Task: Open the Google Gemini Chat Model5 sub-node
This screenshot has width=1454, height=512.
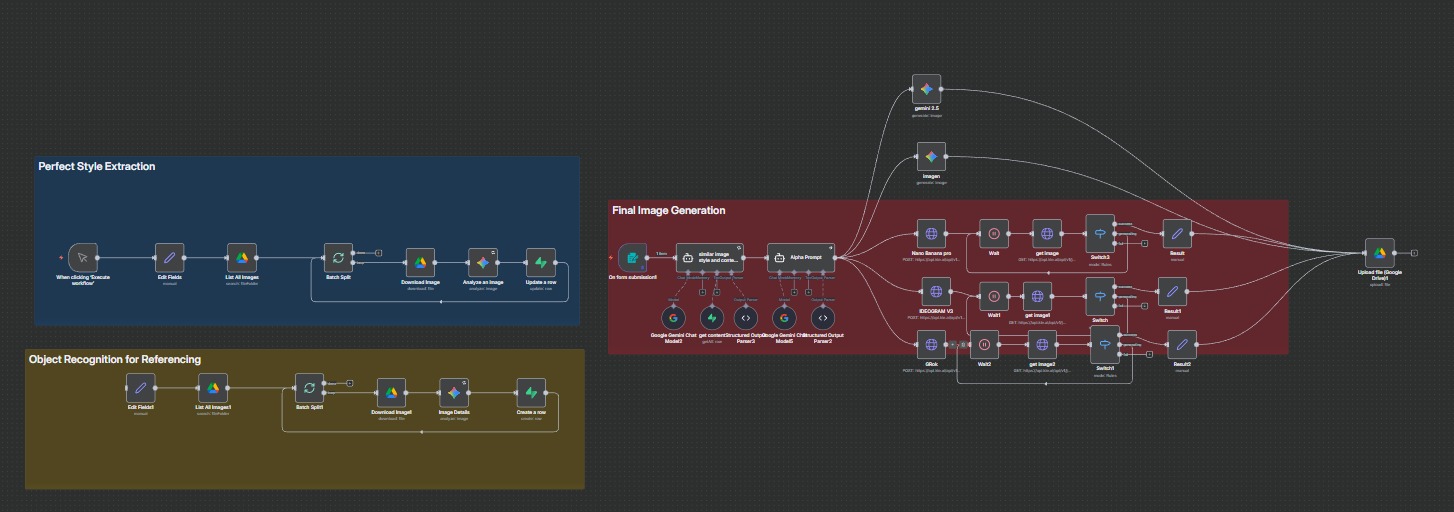Action: coord(782,317)
